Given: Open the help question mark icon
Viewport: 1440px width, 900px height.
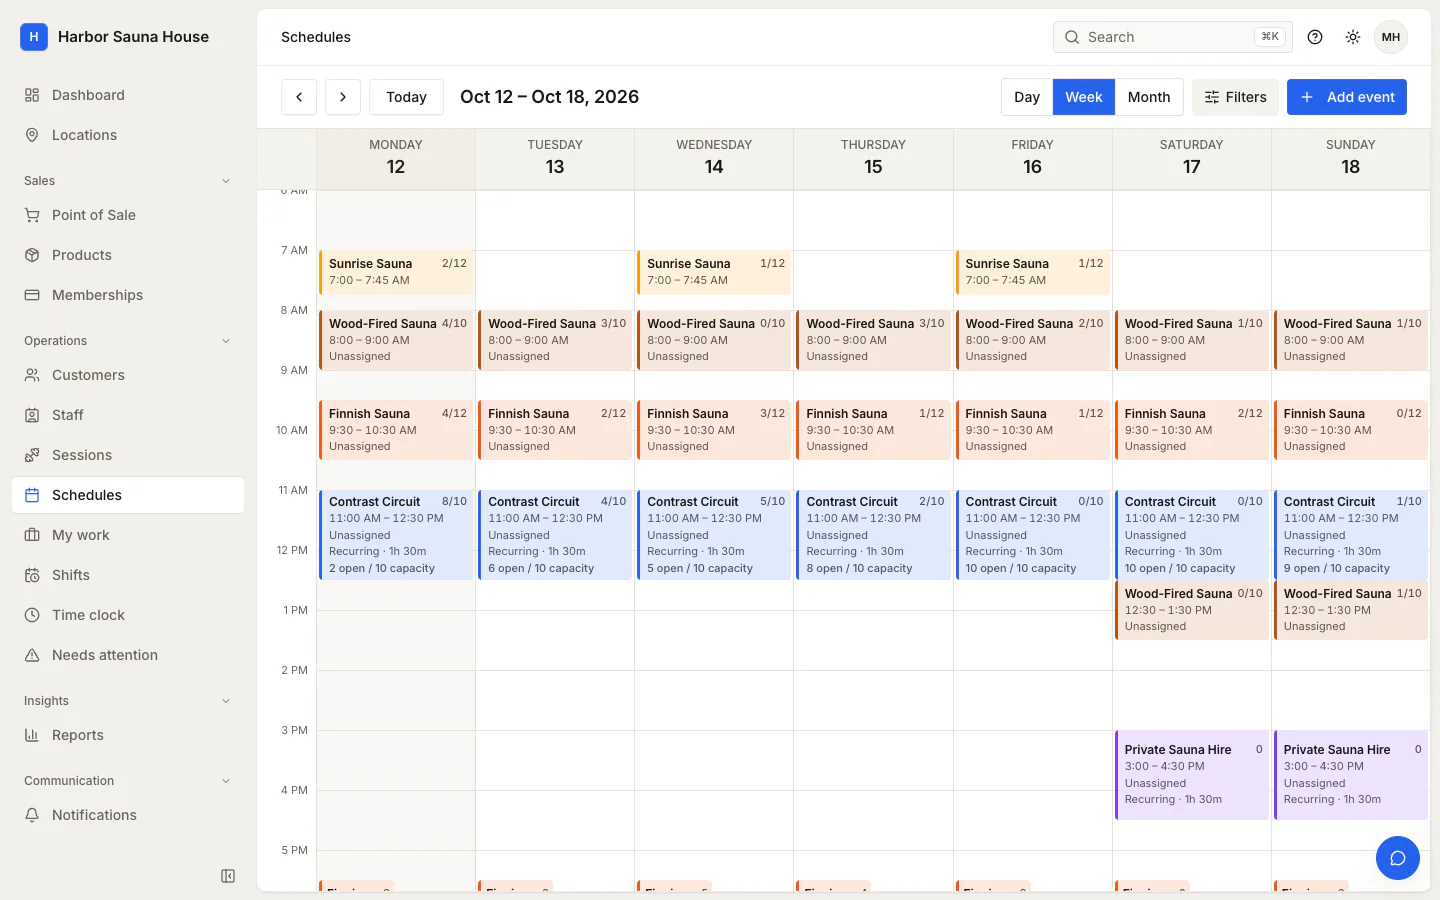Looking at the screenshot, I should (x=1315, y=37).
